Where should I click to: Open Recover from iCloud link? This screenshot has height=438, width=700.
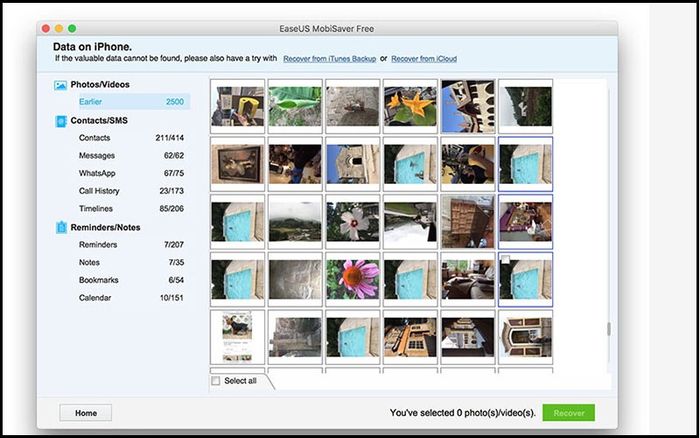424,59
